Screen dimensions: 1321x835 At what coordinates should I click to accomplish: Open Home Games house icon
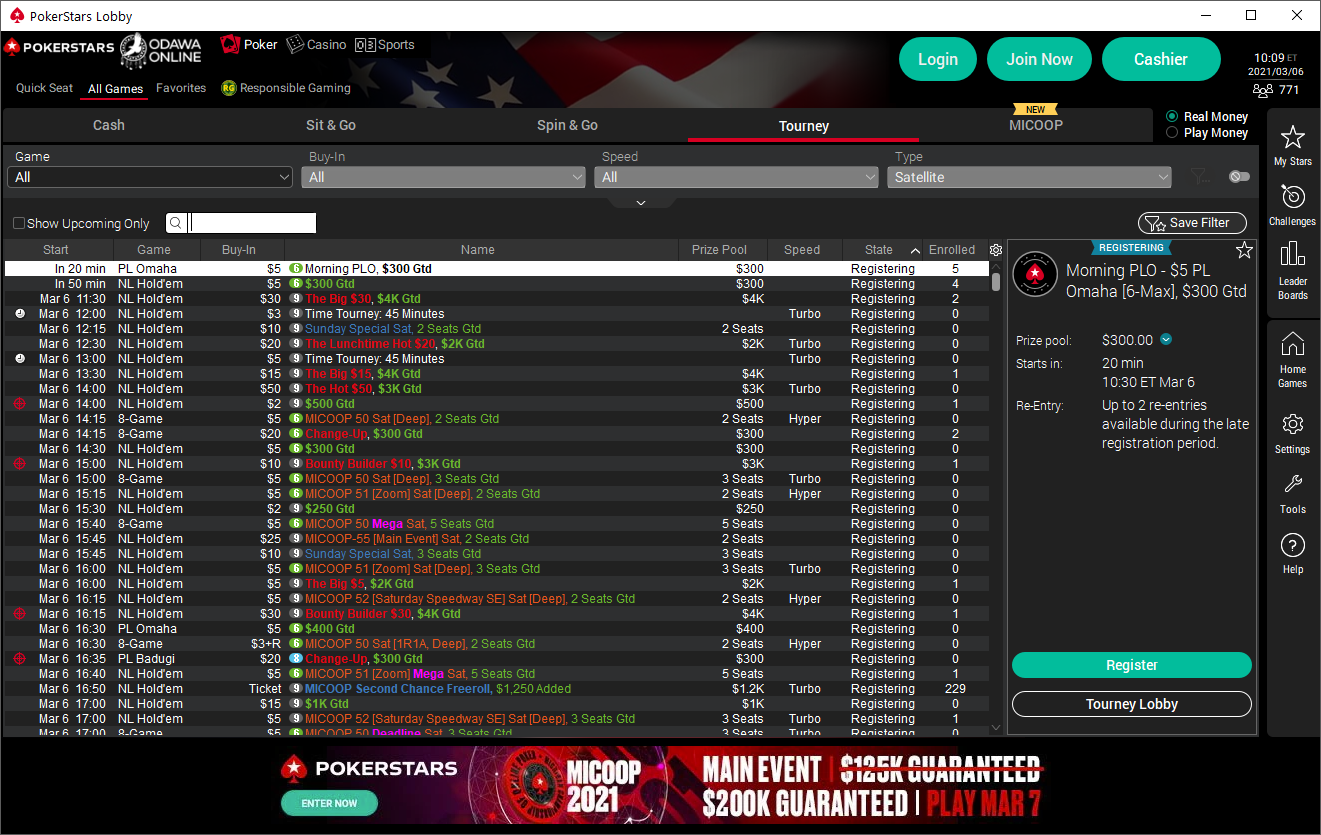pyautogui.click(x=1293, y=344)
